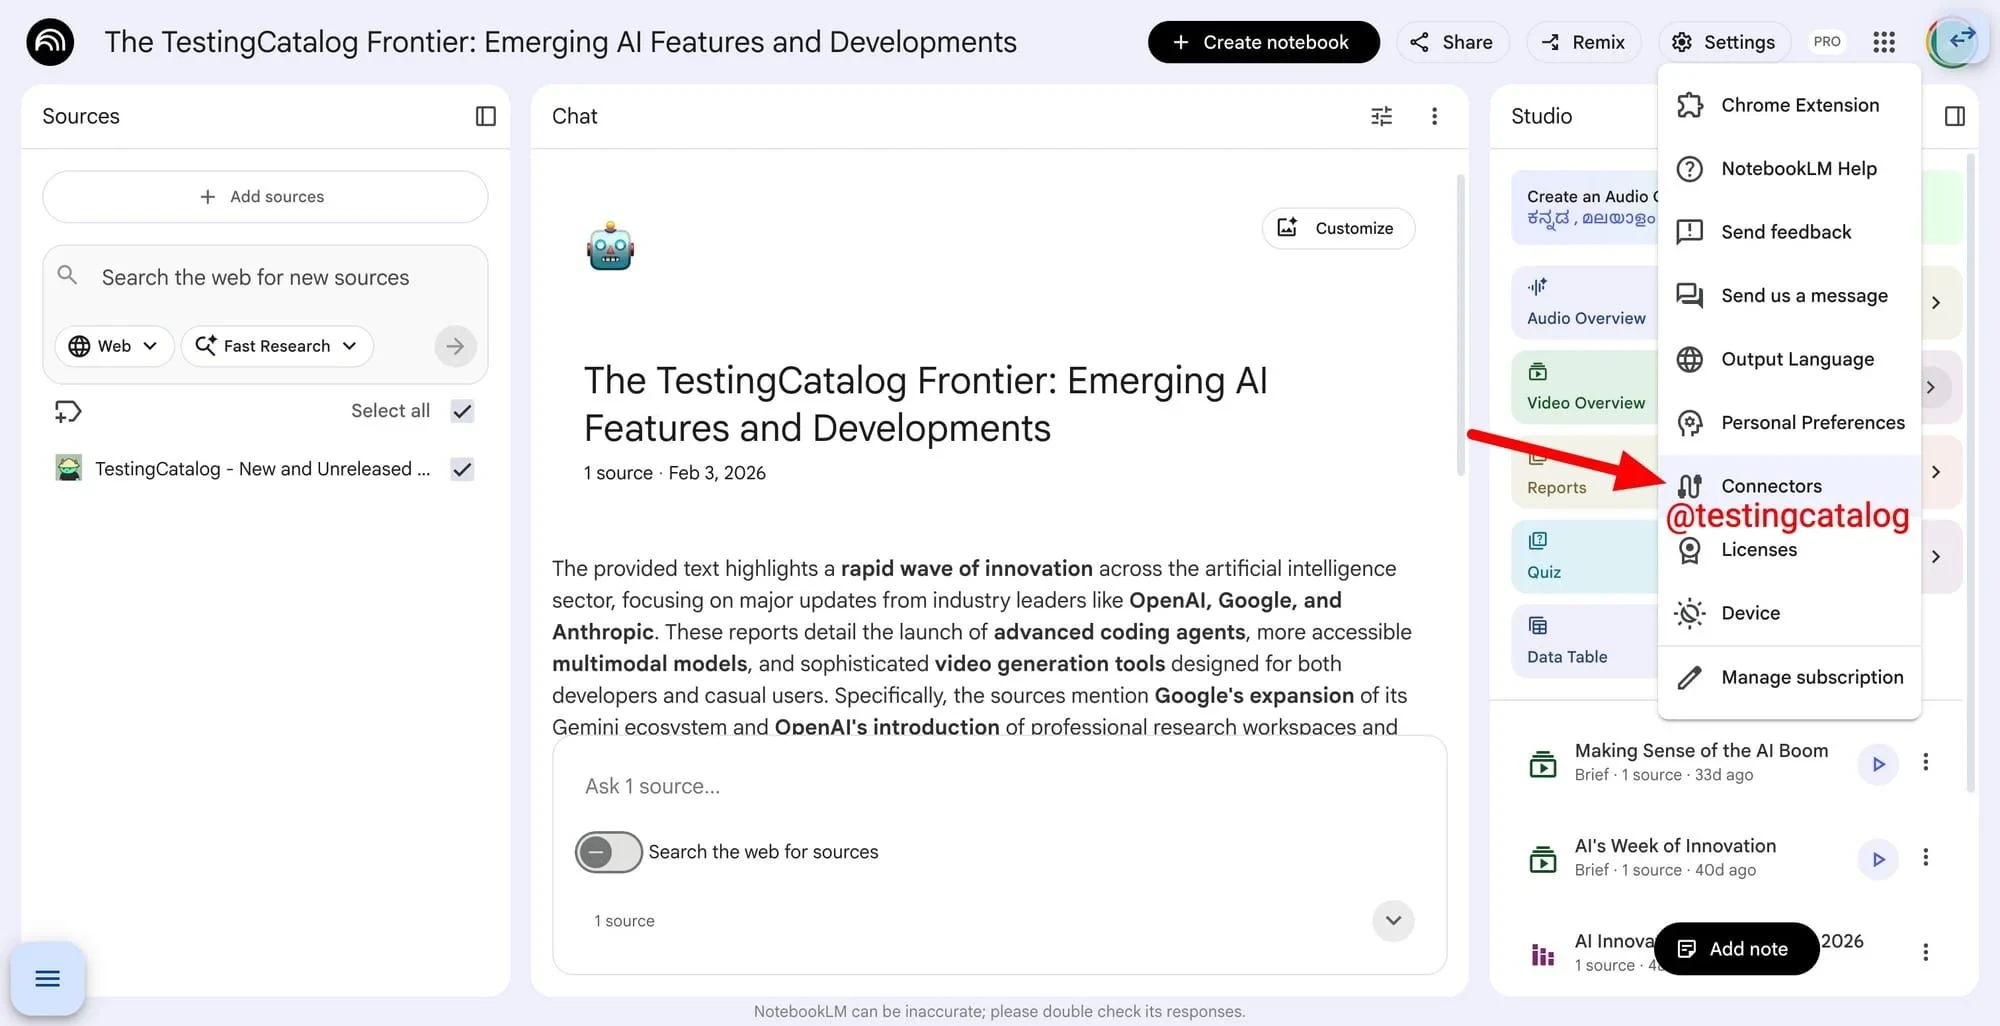The width and height of the screenshot is (2000, 1026).
Task: Open Chat panel three-dot menu
Action: (x=1434, y=116)
